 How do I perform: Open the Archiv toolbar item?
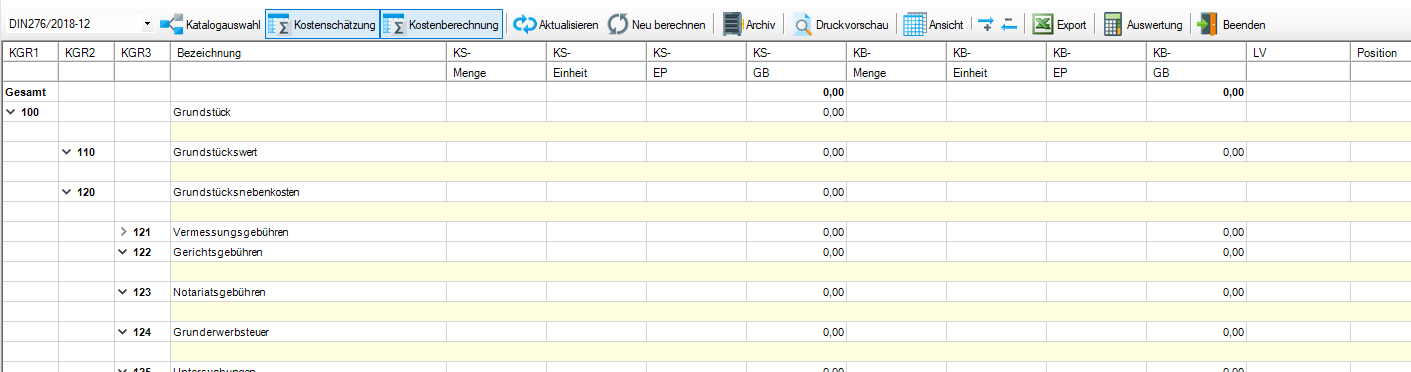(748, 24)
